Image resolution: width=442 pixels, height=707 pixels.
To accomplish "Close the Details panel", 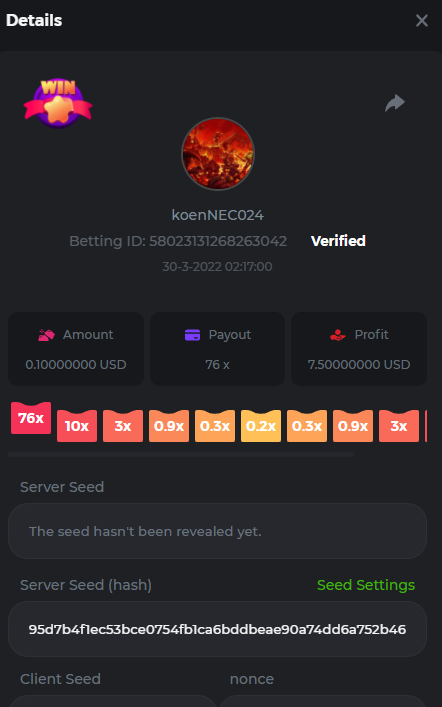I will pos(421,20).
